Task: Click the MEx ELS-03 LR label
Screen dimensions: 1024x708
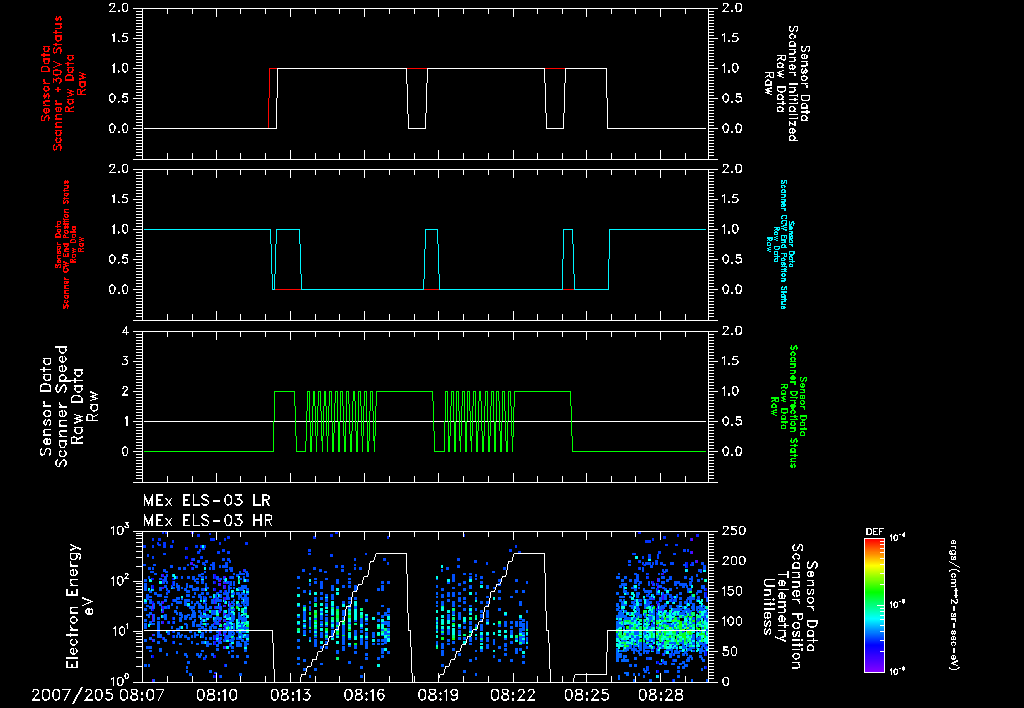Action: coord(206,501)
